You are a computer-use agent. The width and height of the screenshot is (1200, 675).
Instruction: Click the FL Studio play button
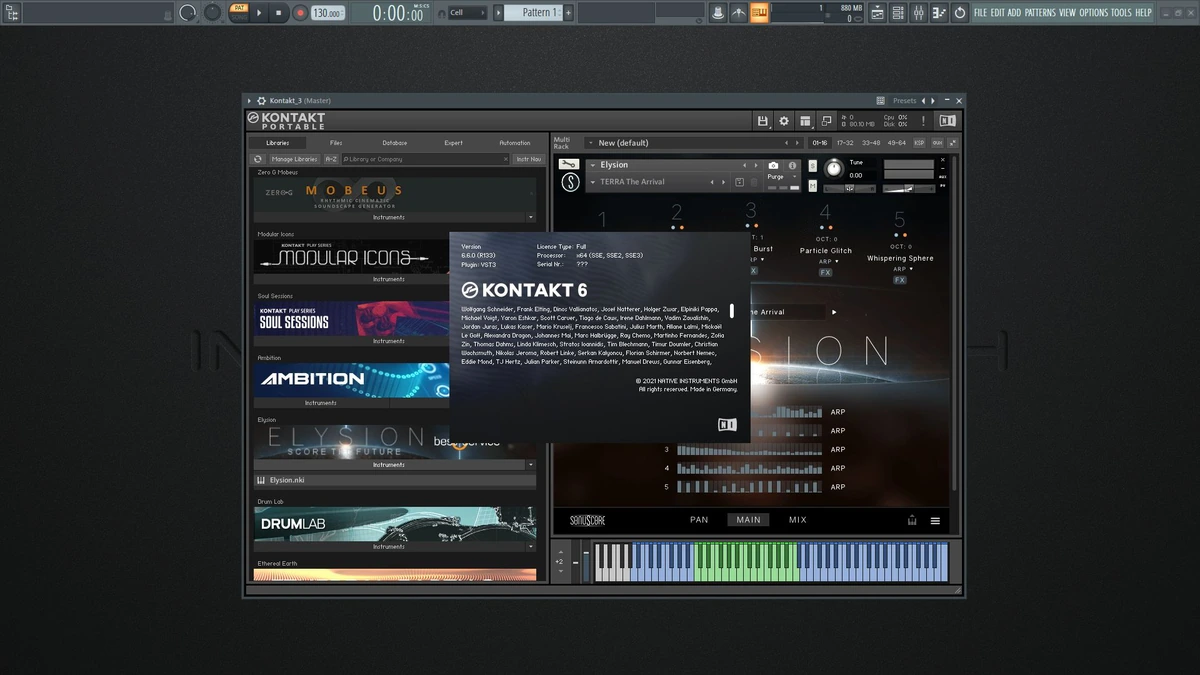tap(259, 13)
